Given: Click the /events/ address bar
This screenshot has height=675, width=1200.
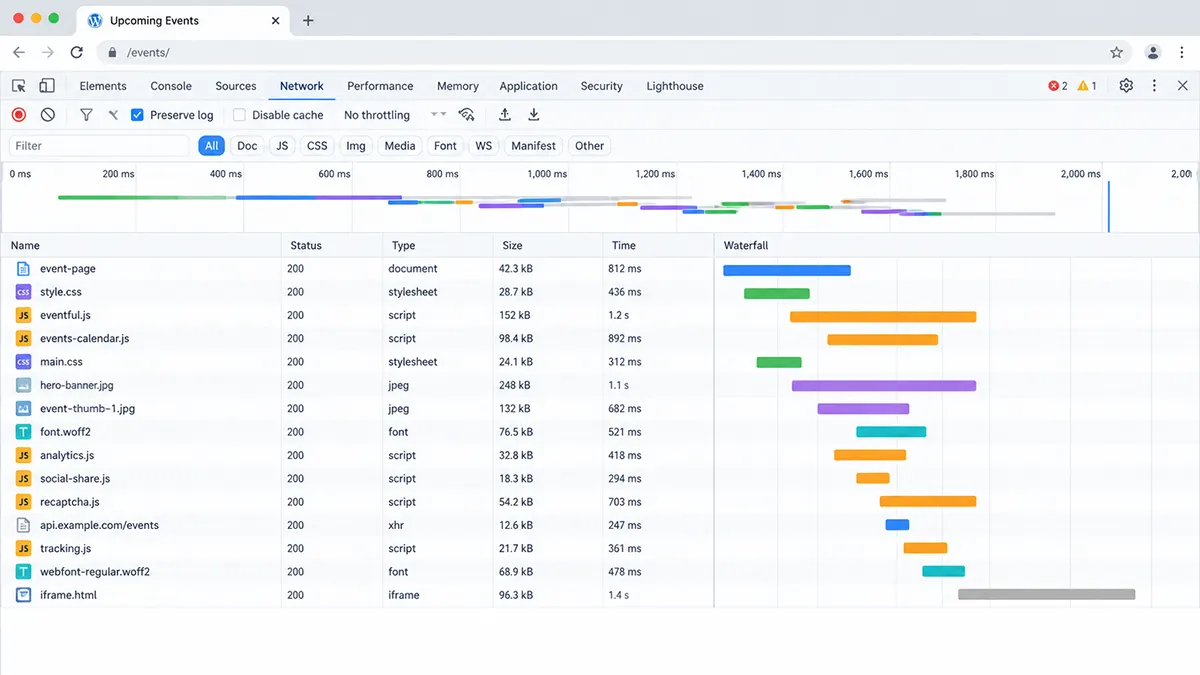Looking at the screenshot, I should click(615, 52).
